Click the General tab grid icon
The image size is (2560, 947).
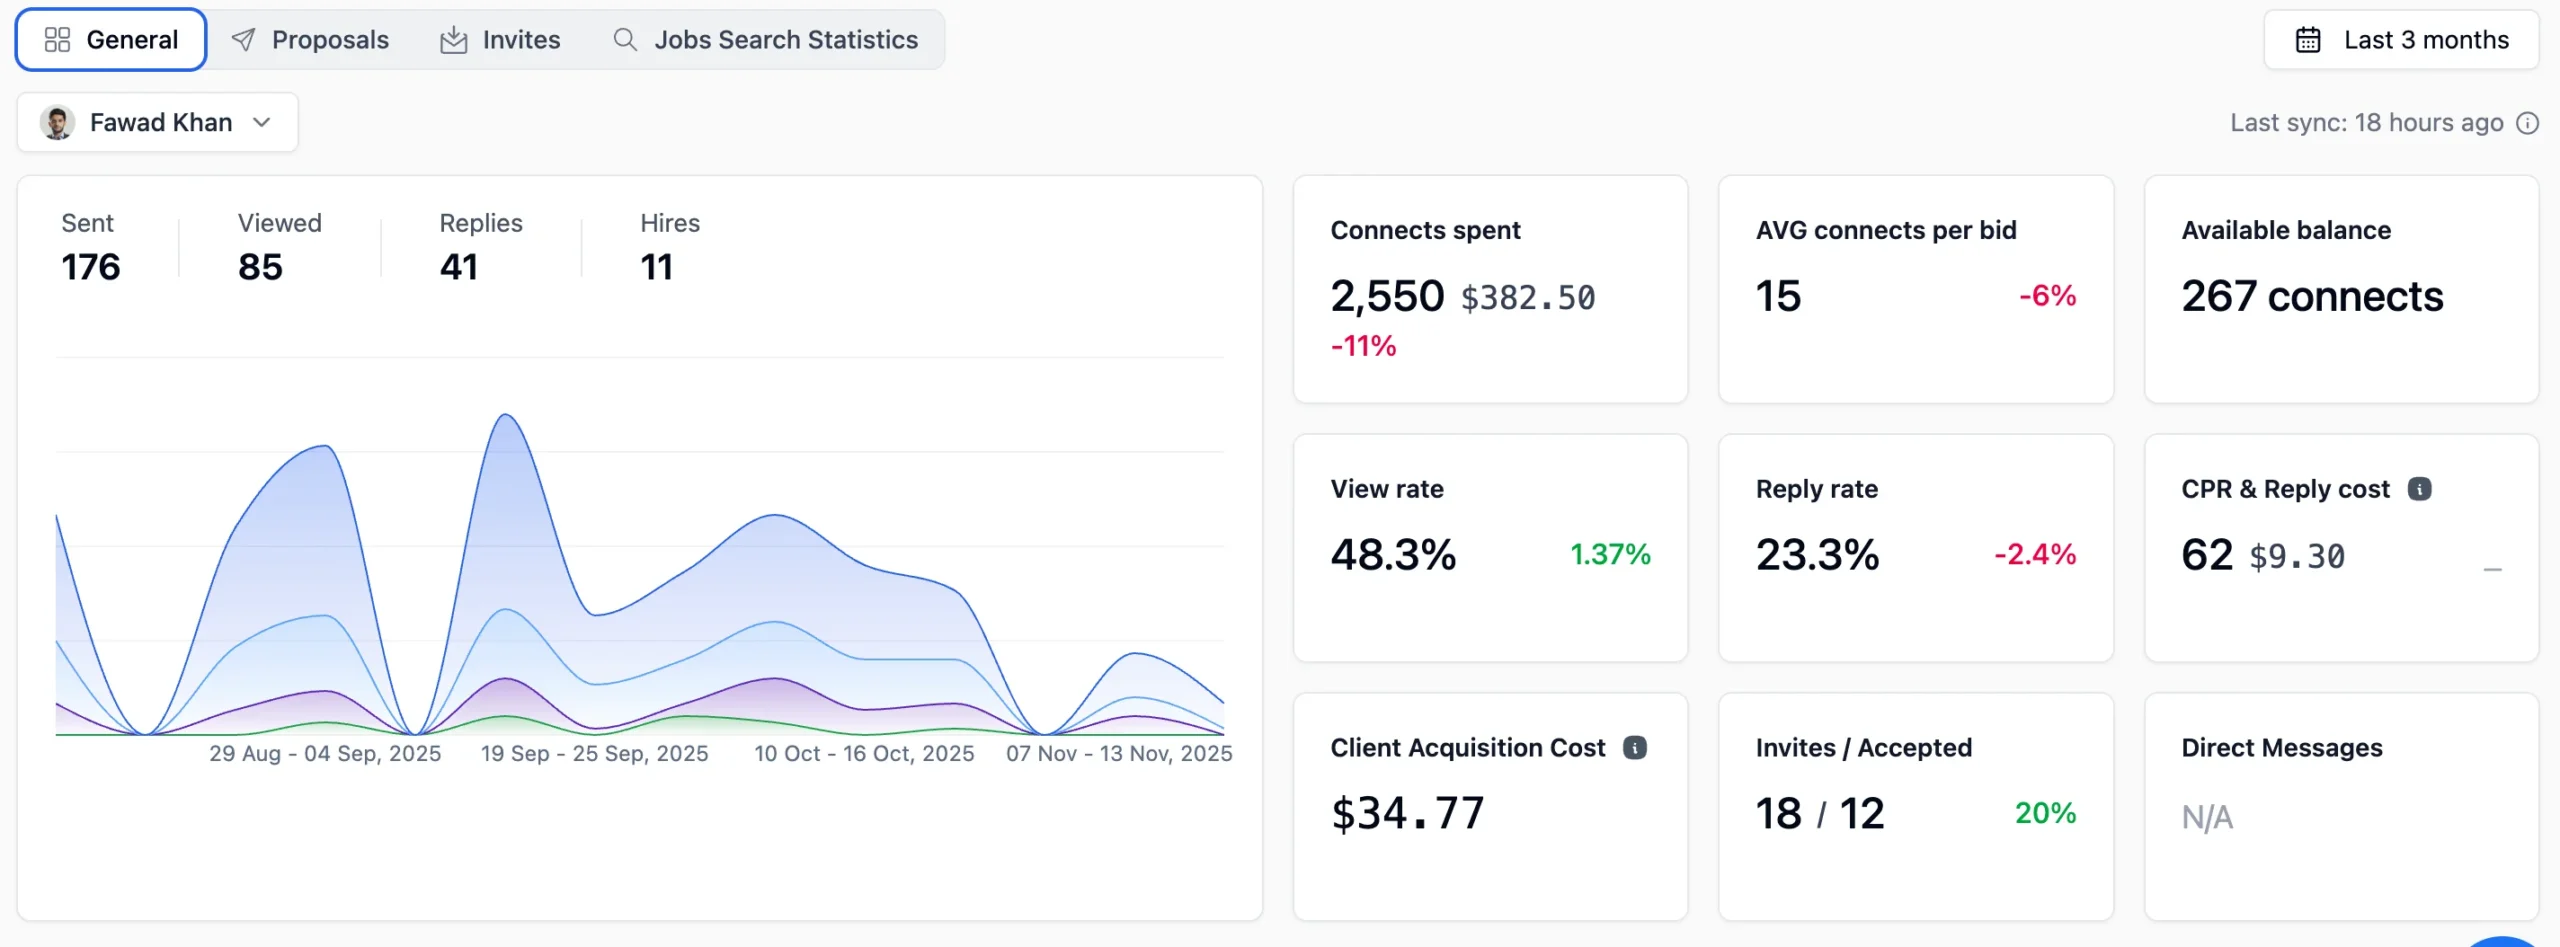pyautogui.click(x=57, y=40)
